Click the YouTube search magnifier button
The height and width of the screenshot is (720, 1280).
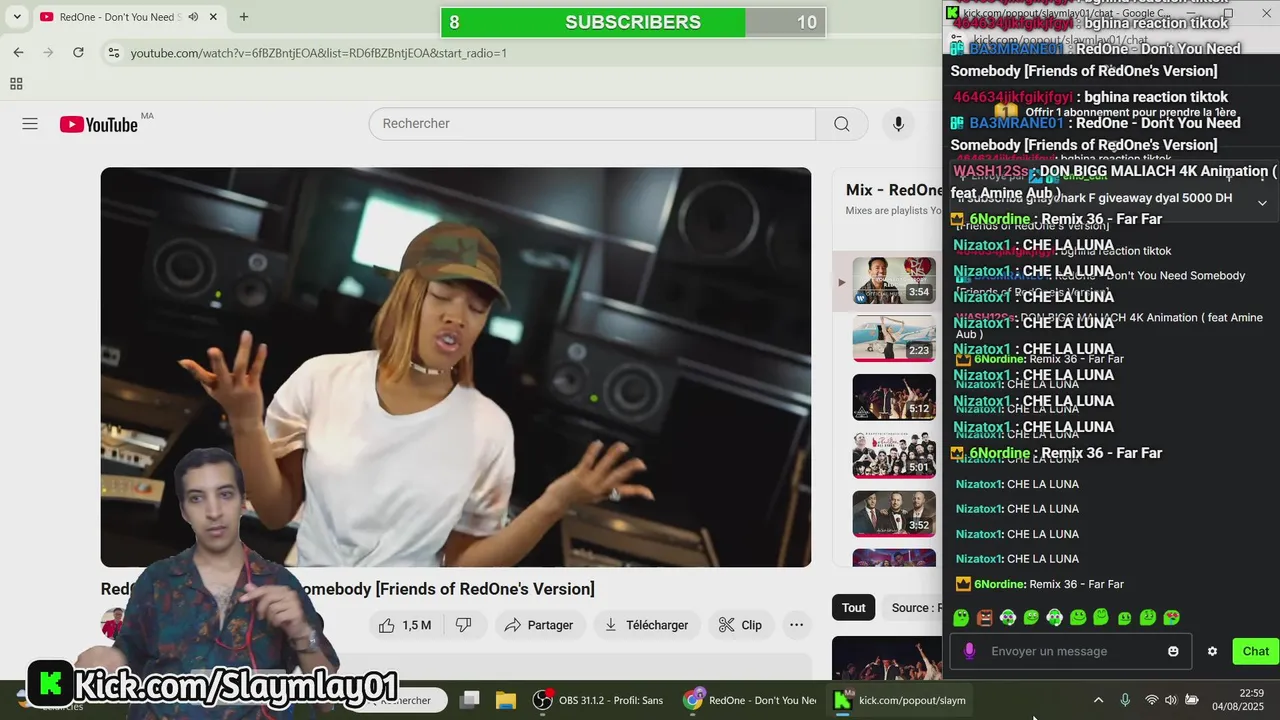(x=842, y=124)
